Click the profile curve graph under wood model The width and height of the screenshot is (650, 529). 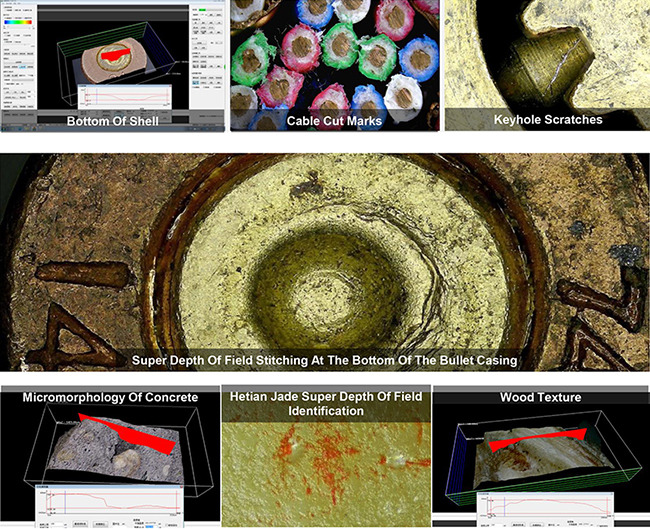point(540,503)
